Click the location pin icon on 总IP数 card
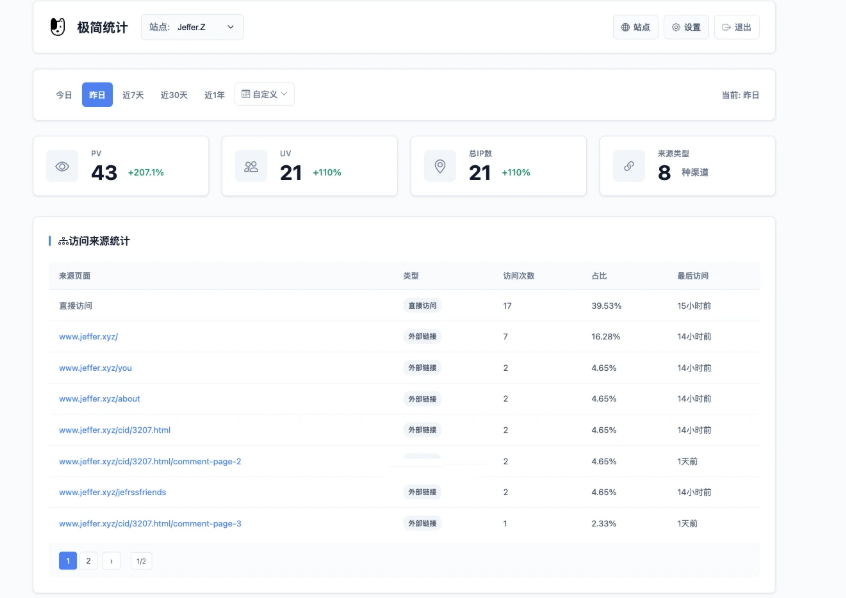Image resolution: width=846 pixels, height=598 pixels. [439, 165]
